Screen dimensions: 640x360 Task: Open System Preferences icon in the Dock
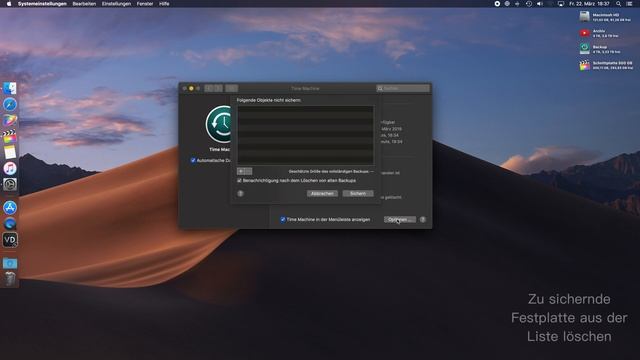pyautogui.click(x=10, y=184)
